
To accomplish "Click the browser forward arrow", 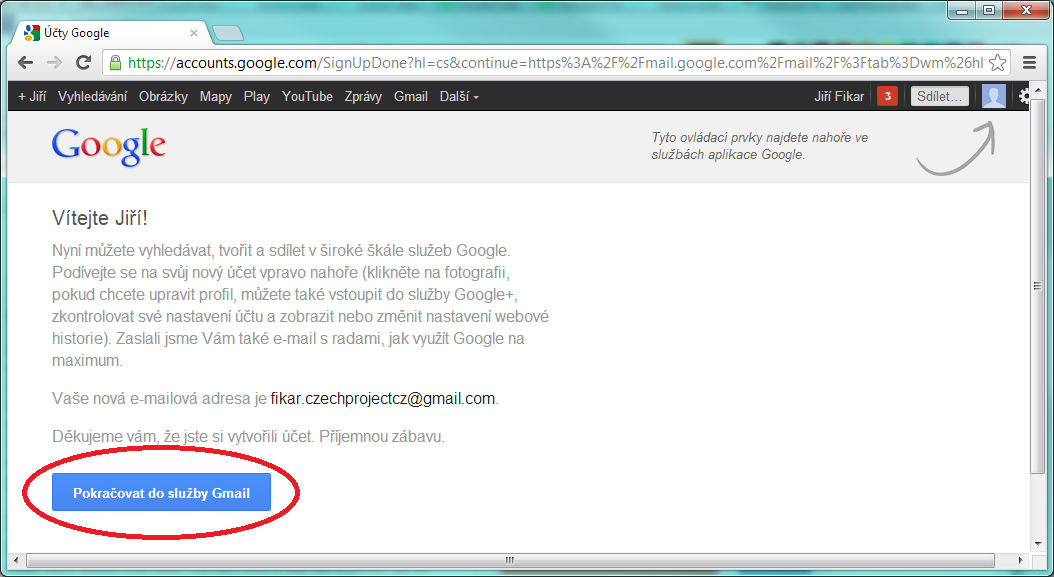I will click(54, 63).
